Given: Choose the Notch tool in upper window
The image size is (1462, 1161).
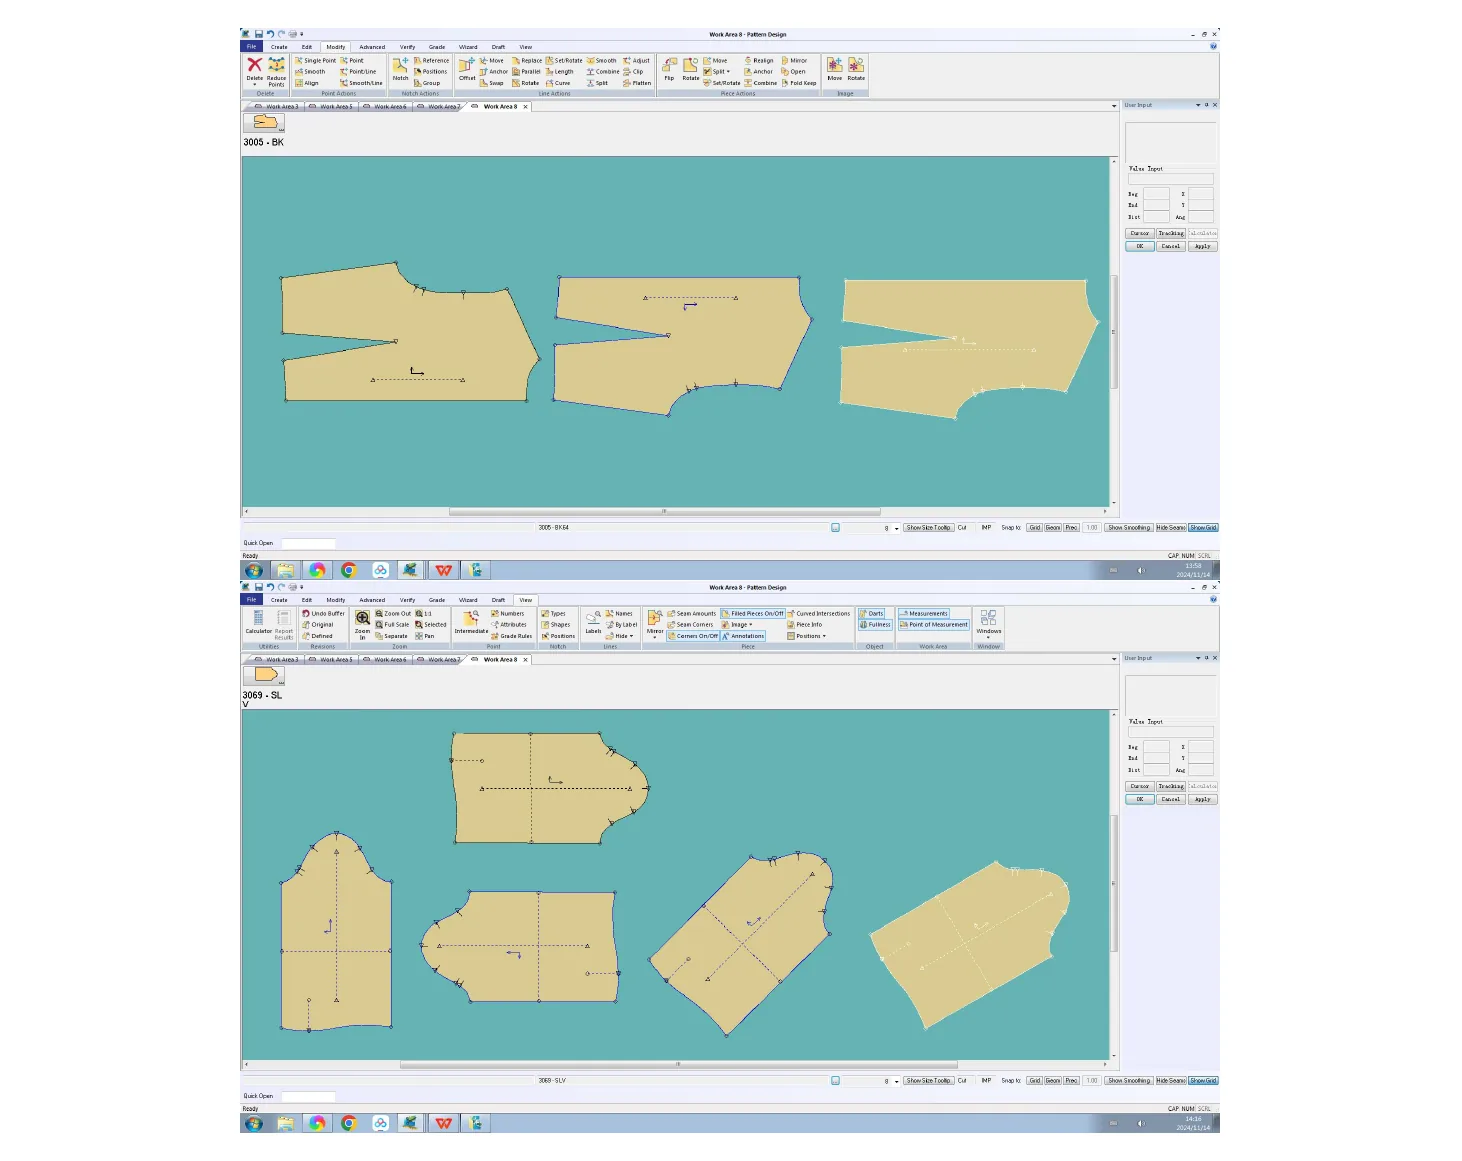Looking at the screenshot, I should point(400,70).
